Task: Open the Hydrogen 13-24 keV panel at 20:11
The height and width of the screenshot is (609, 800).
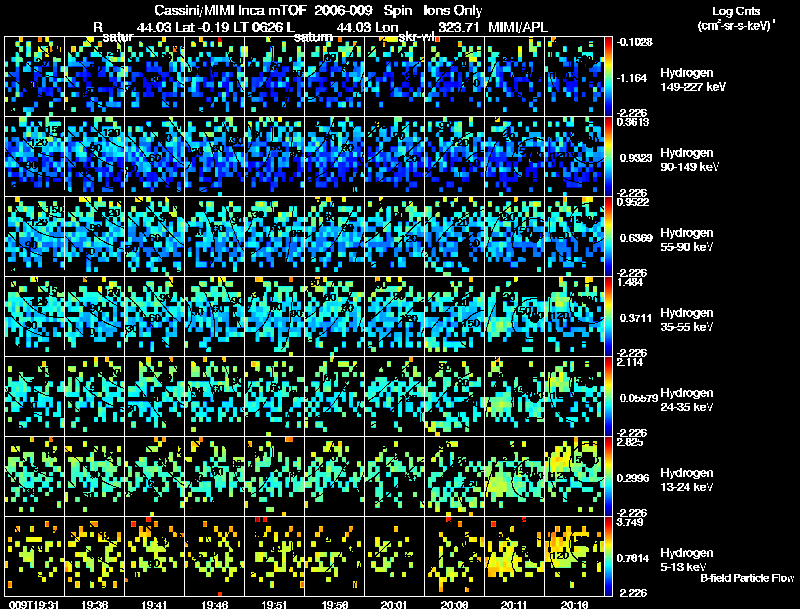Action: 514,477
